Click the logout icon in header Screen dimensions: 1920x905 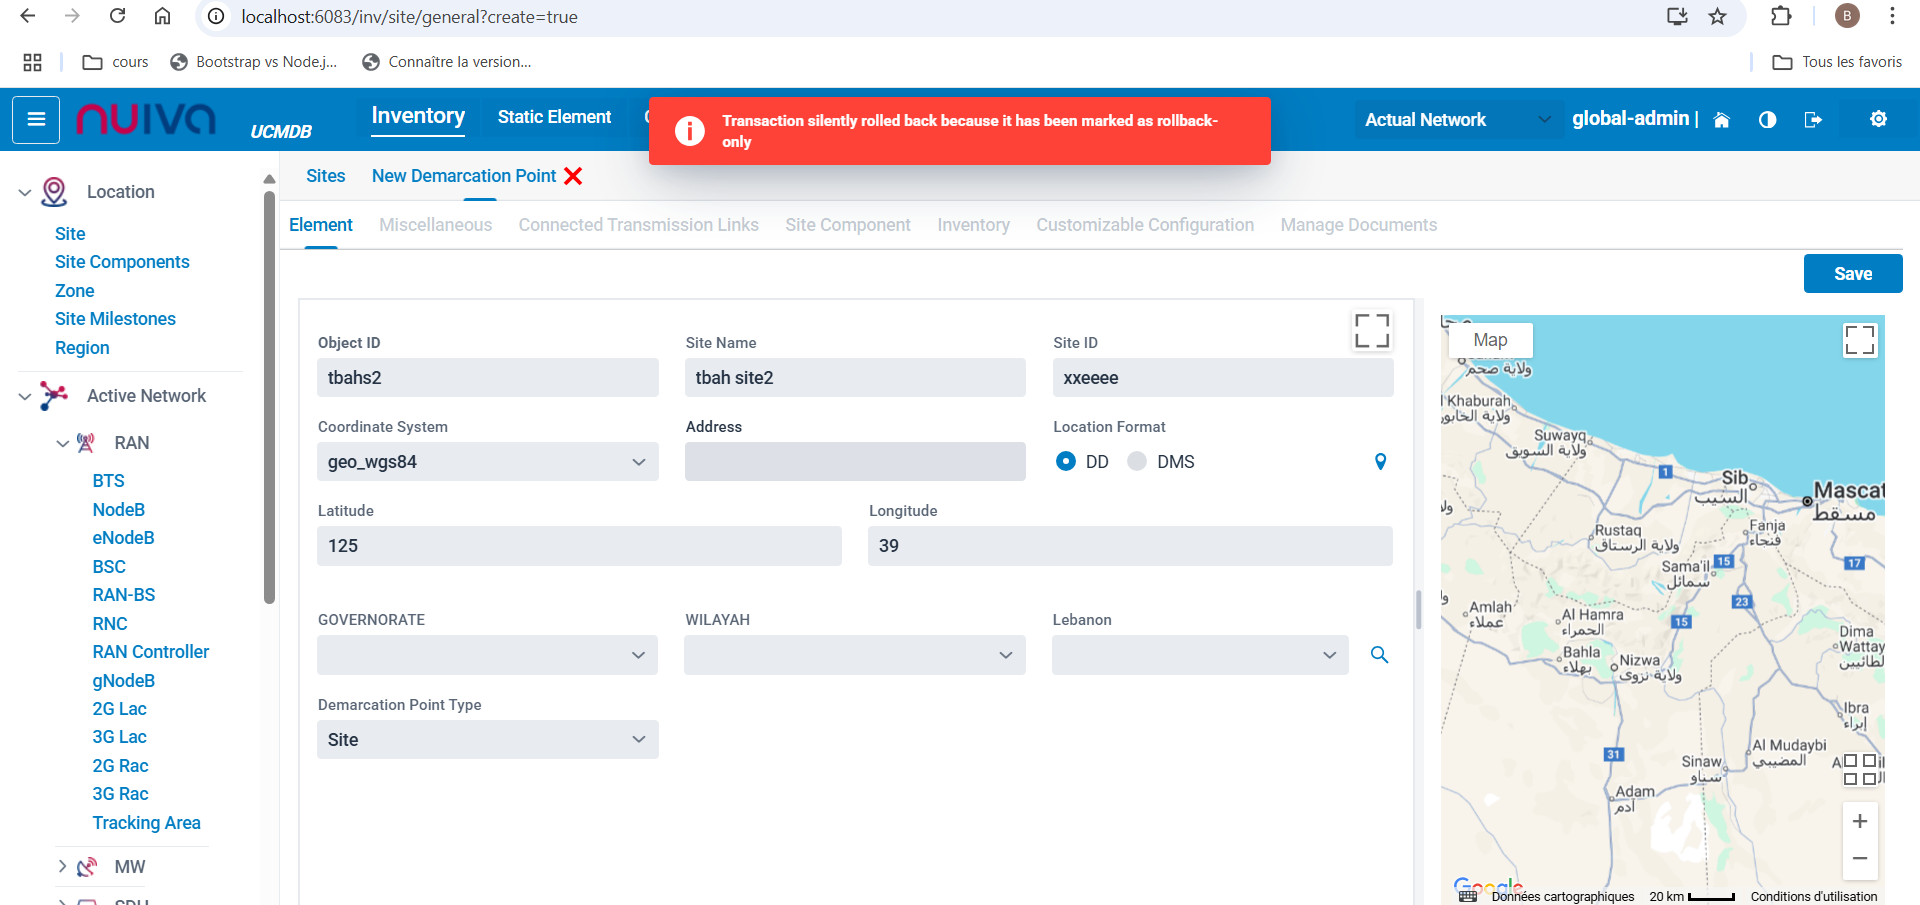click(x=1812, y=120)
